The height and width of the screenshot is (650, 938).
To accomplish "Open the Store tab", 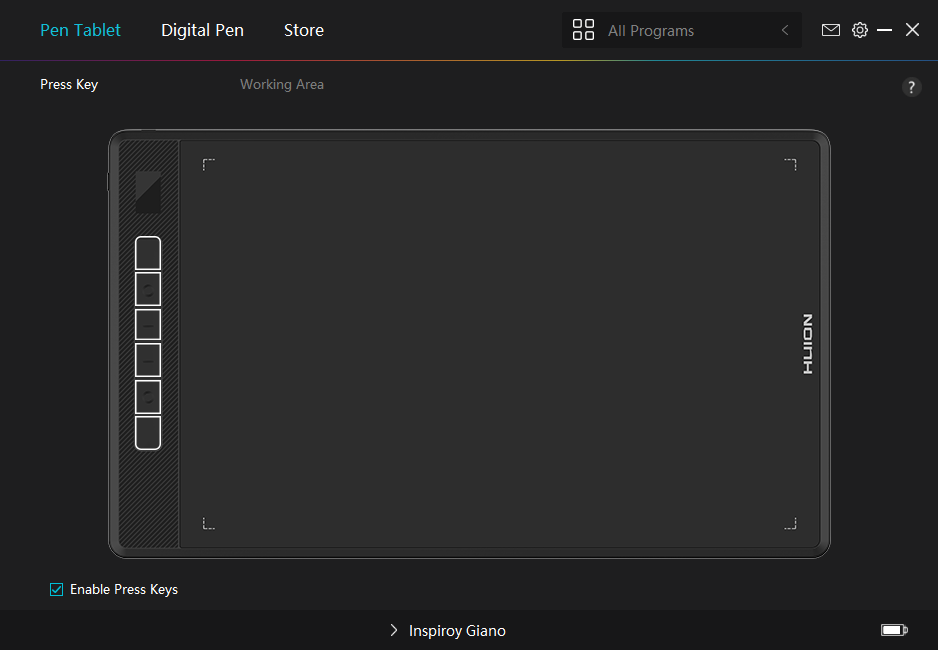I will tap(303, 30).
